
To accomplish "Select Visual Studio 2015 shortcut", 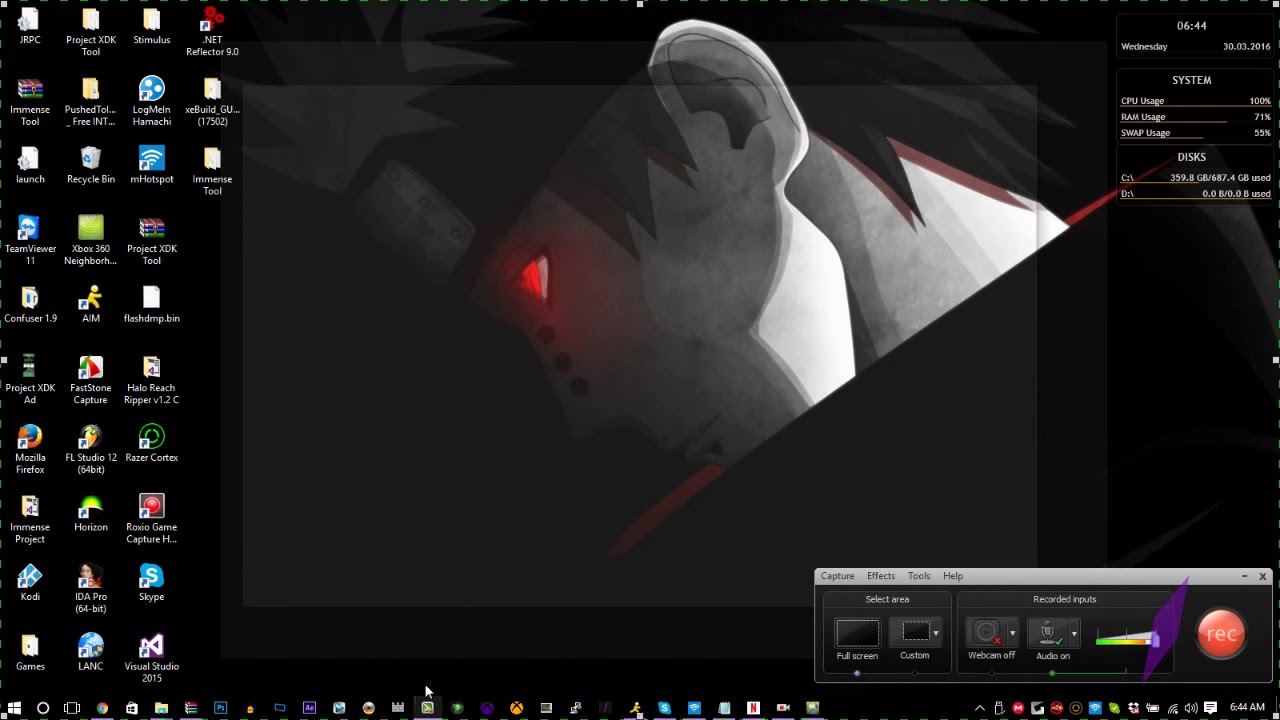I will click(151, 658).
